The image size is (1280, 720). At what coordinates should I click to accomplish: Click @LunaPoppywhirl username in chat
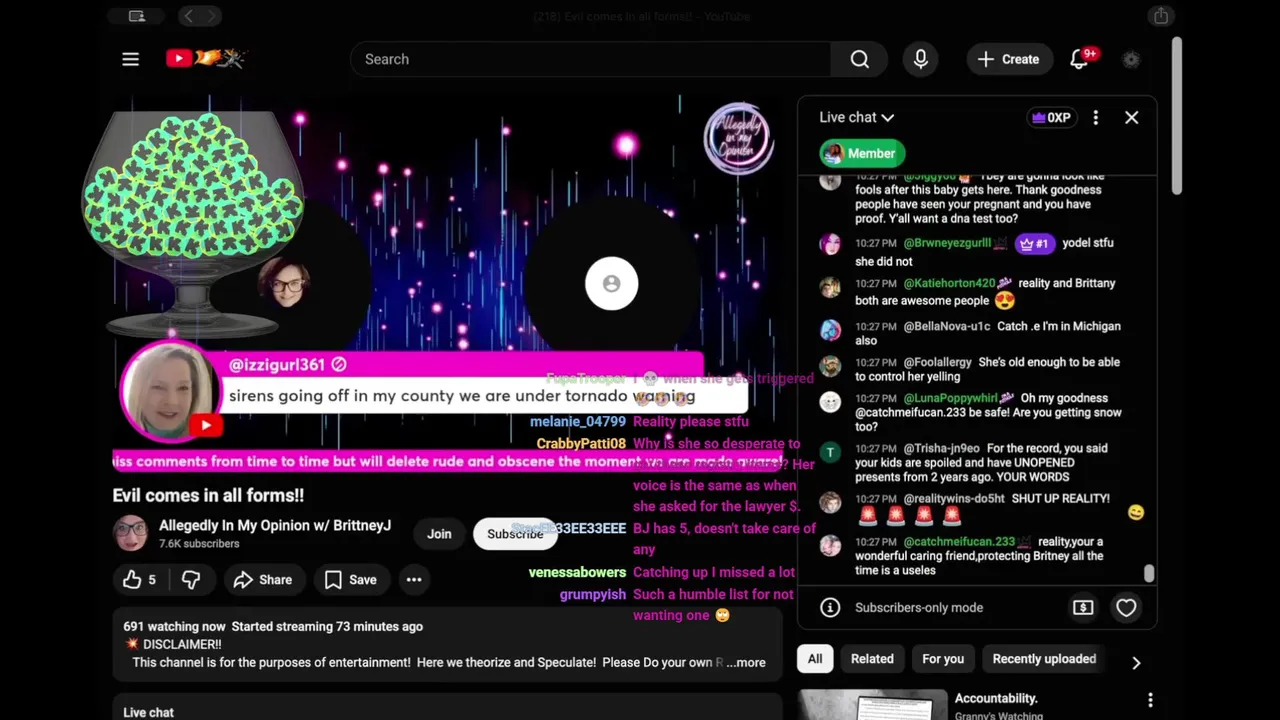[x=950, y=398]
